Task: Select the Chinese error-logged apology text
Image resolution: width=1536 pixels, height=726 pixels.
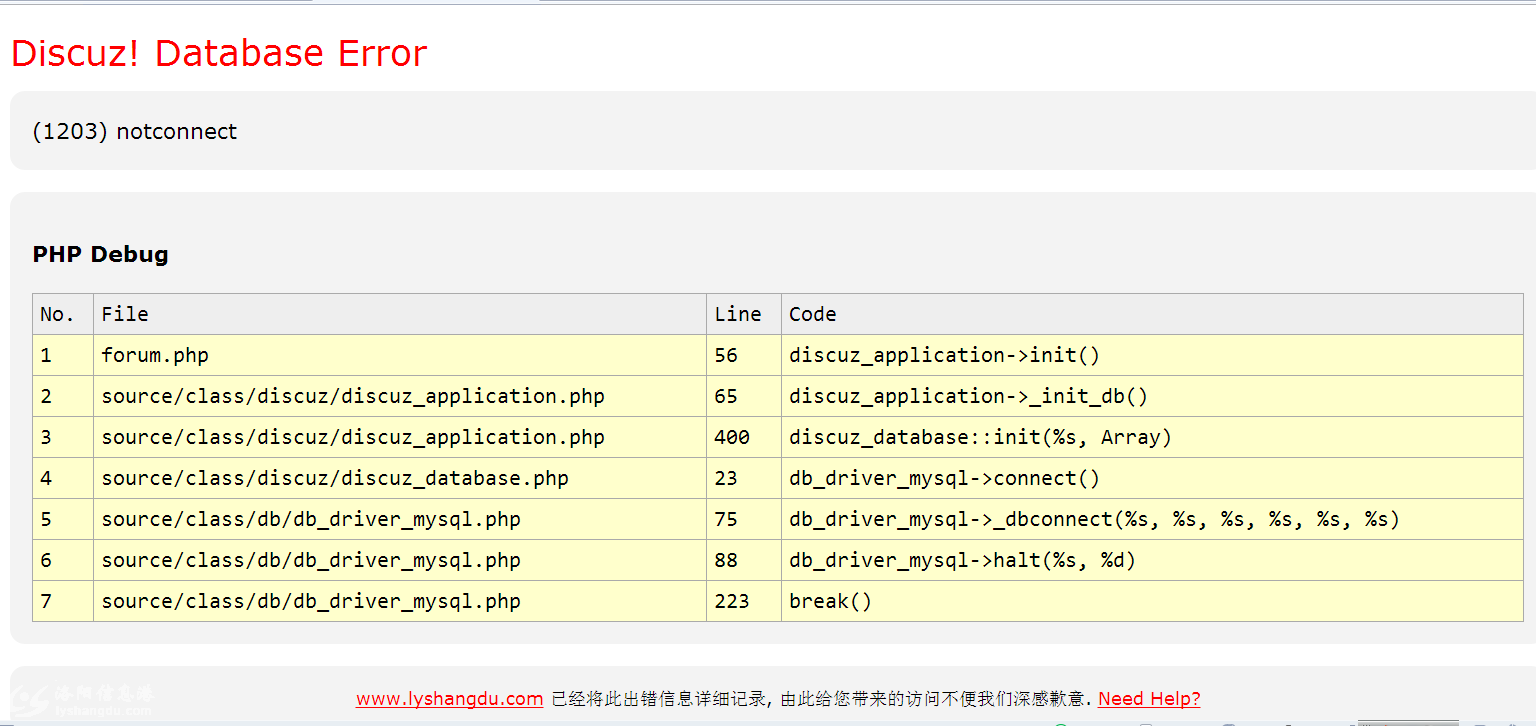Action: [821, 699]
